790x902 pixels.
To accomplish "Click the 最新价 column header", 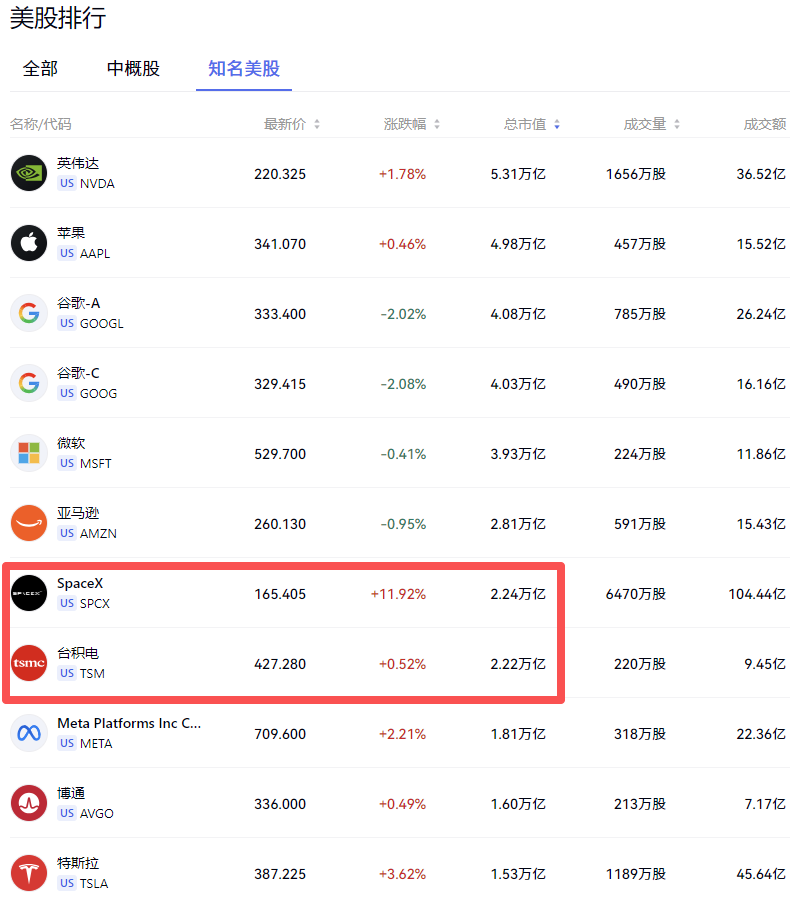I will (285, 124).
